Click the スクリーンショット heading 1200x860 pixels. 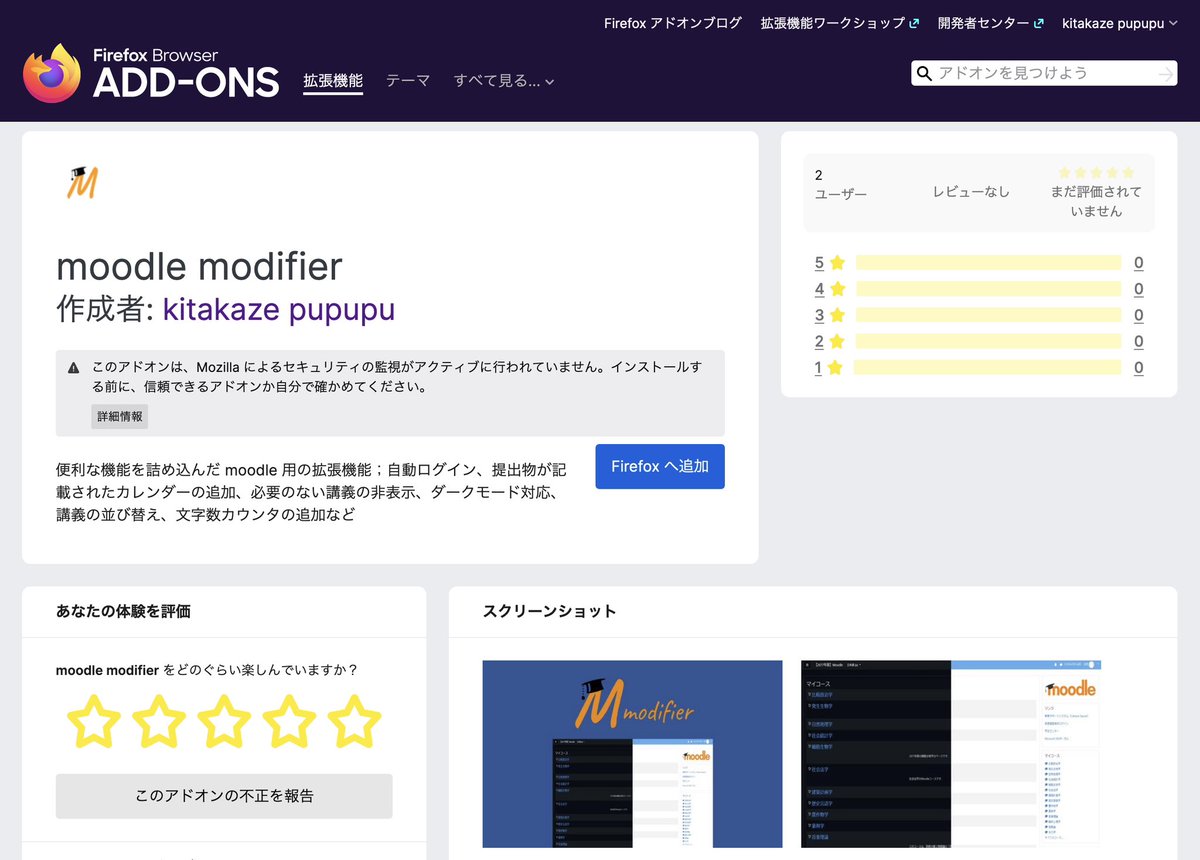549,611
